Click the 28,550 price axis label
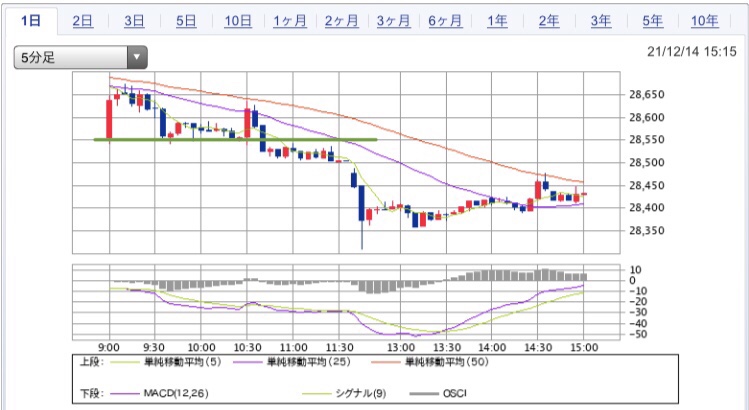Screen dimensions: 749x410 (x=647, y=140)
